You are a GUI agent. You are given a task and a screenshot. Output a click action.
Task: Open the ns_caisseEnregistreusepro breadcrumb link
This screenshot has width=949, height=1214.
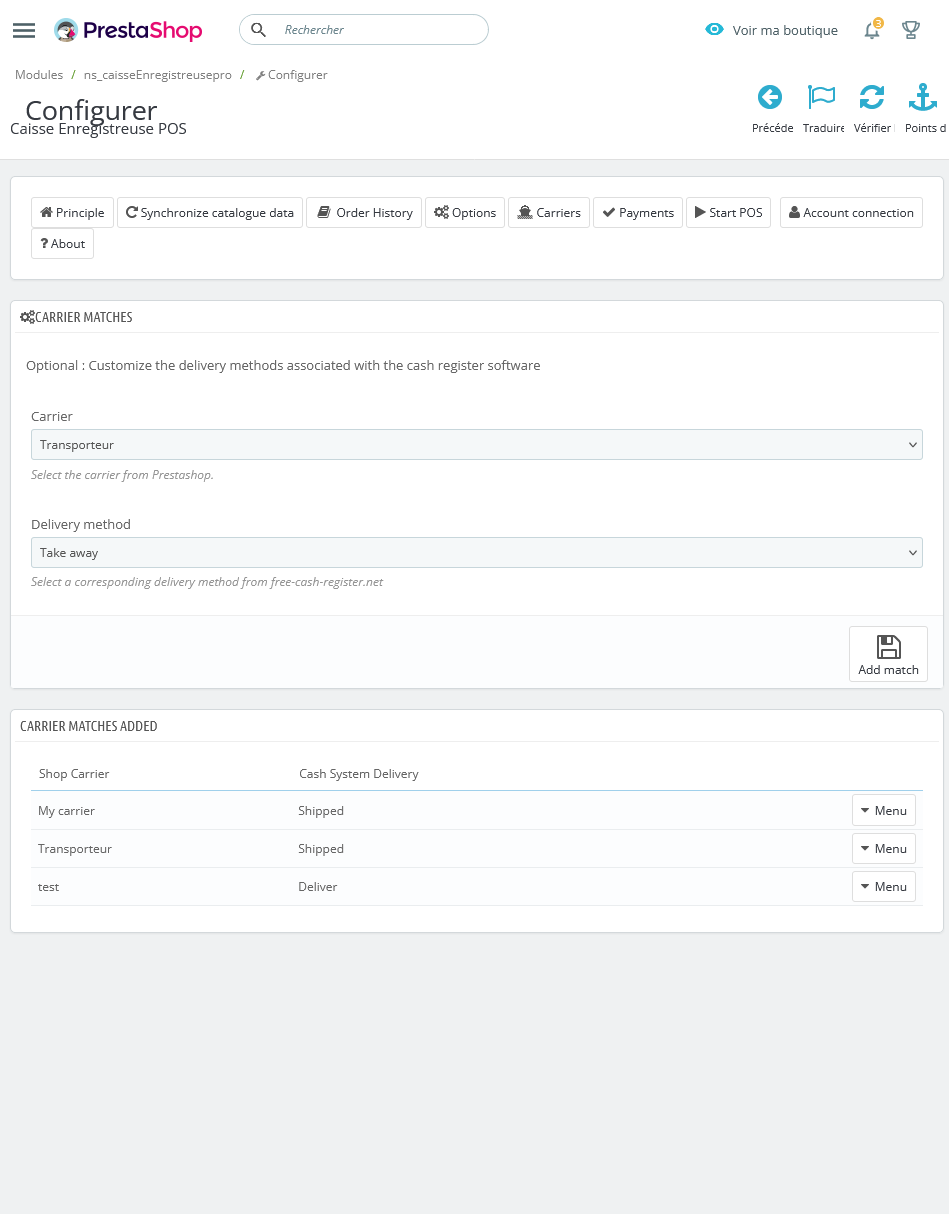coord(157,74)
